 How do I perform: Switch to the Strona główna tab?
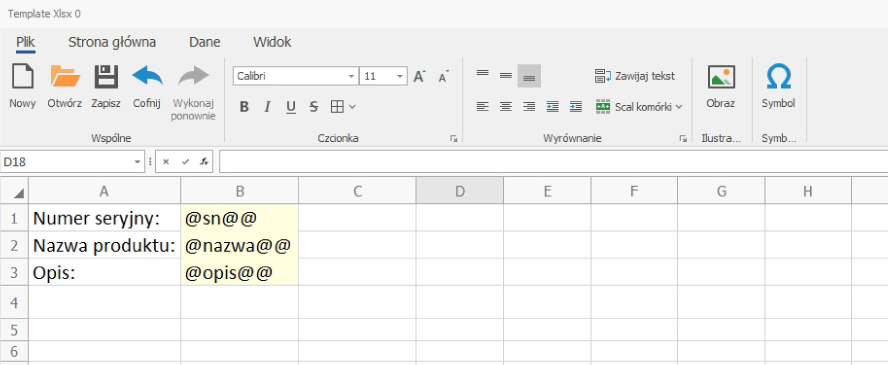click(112, 42)
